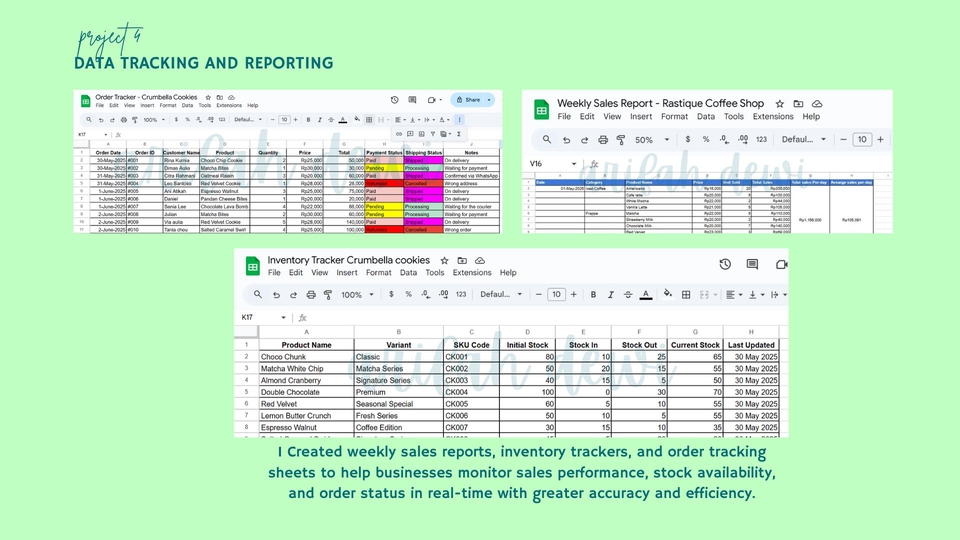960x540 pixels.
Task: Open Help menu in Weekly Sales Report window
Action: coord(811,116)
